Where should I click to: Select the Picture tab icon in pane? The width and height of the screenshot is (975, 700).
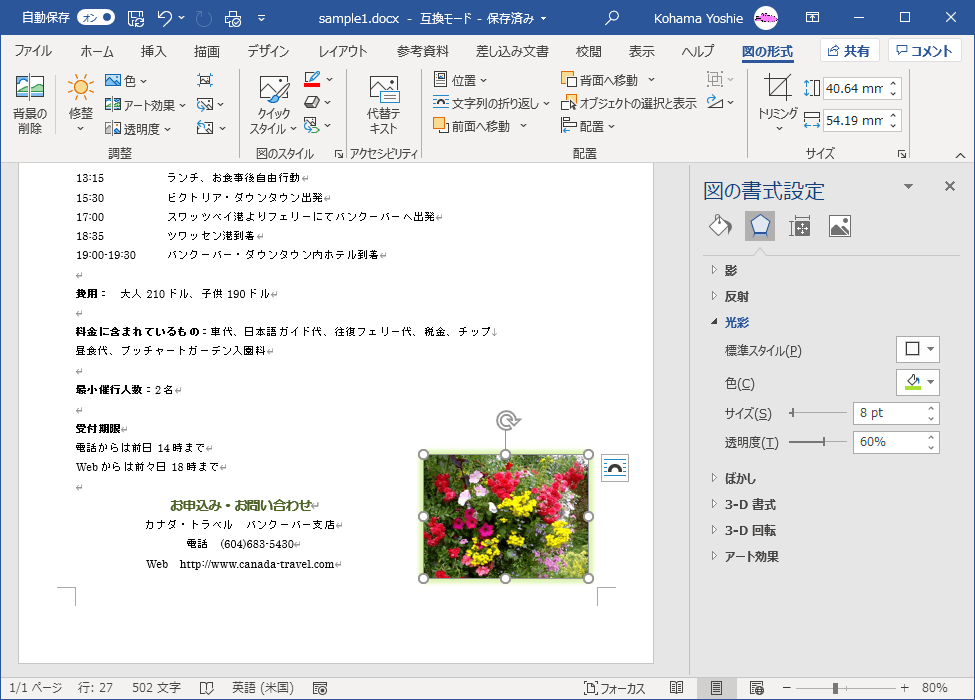839,226
